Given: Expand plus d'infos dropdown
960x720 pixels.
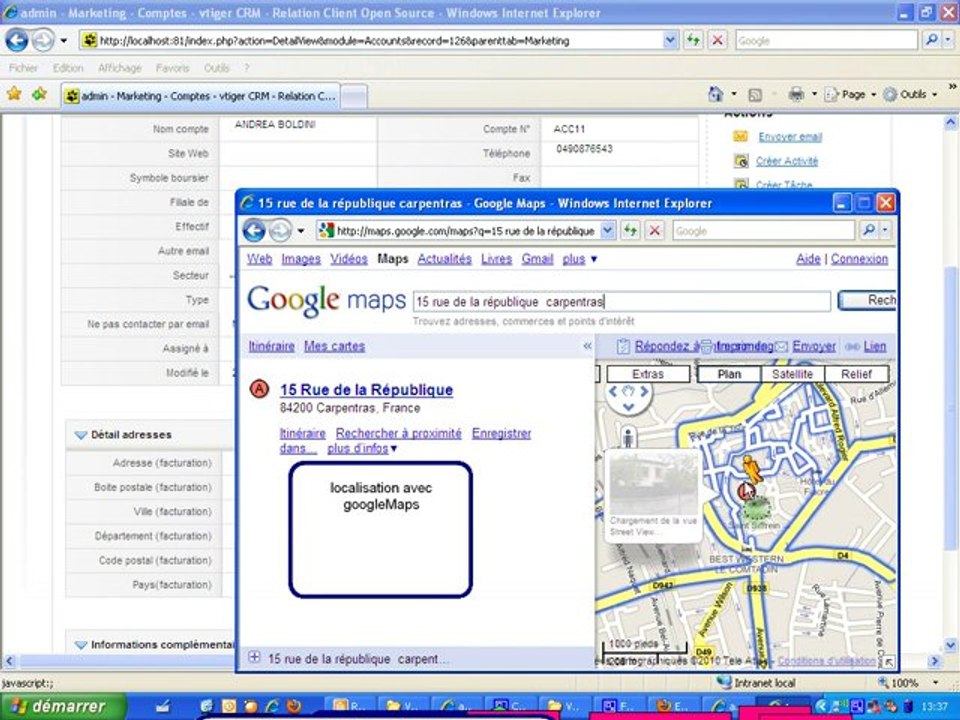Looking at the screenshot, I should pos(362,449).
